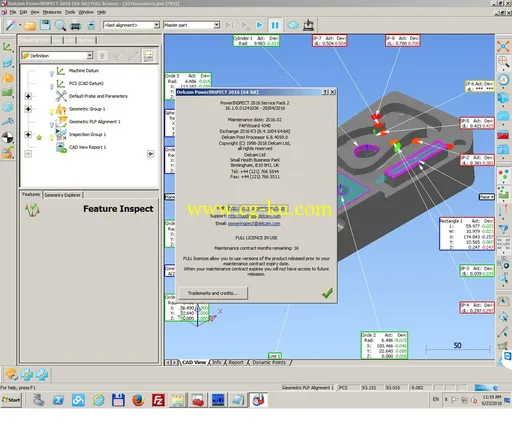Switch to the Geometry Explorer tab
The height and width of the screenshot is (426, 512).
click(x=63, y=195)
